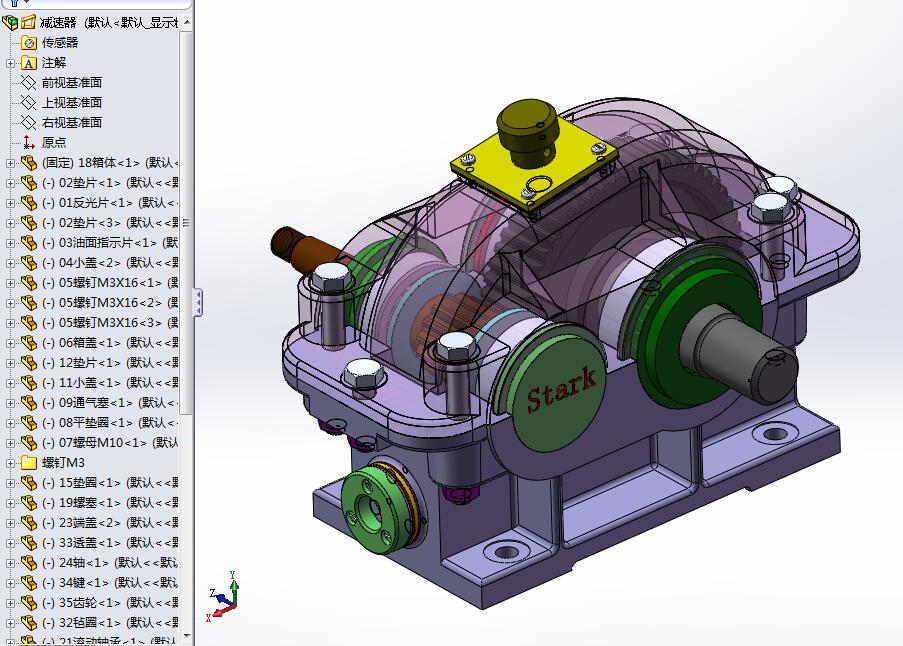Viewport: 903px width, 646px height.
Task: Click the panel collapse handle on the divider
Action: coord(197,302)
